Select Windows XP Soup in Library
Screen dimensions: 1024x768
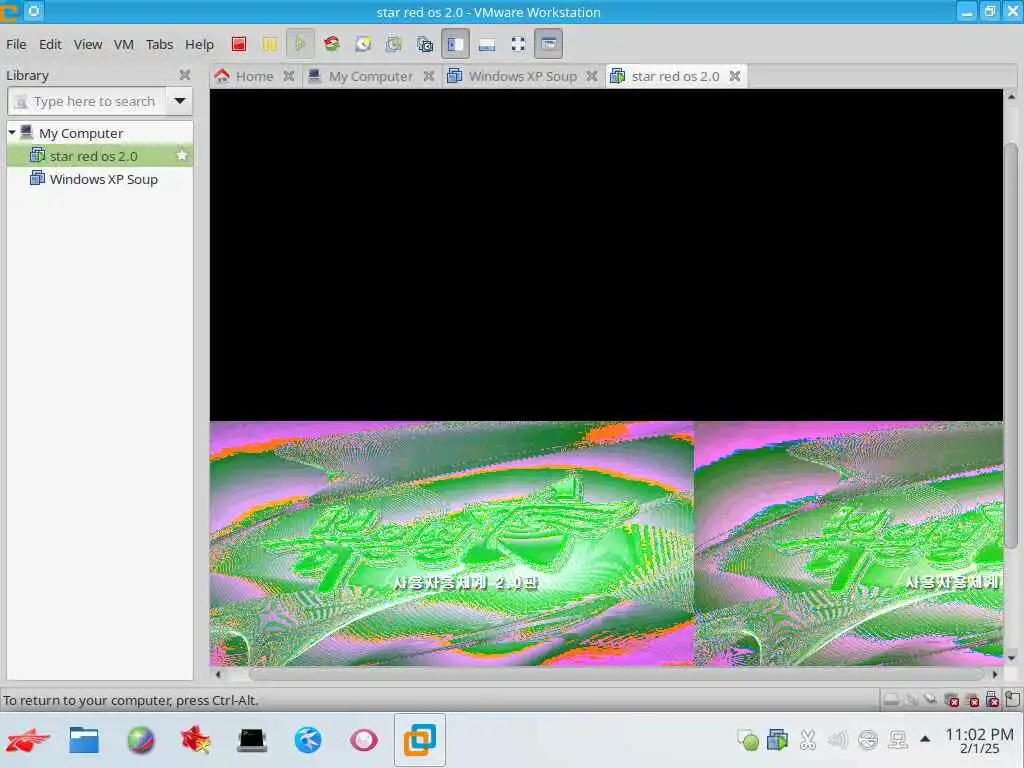coord(100,179)
